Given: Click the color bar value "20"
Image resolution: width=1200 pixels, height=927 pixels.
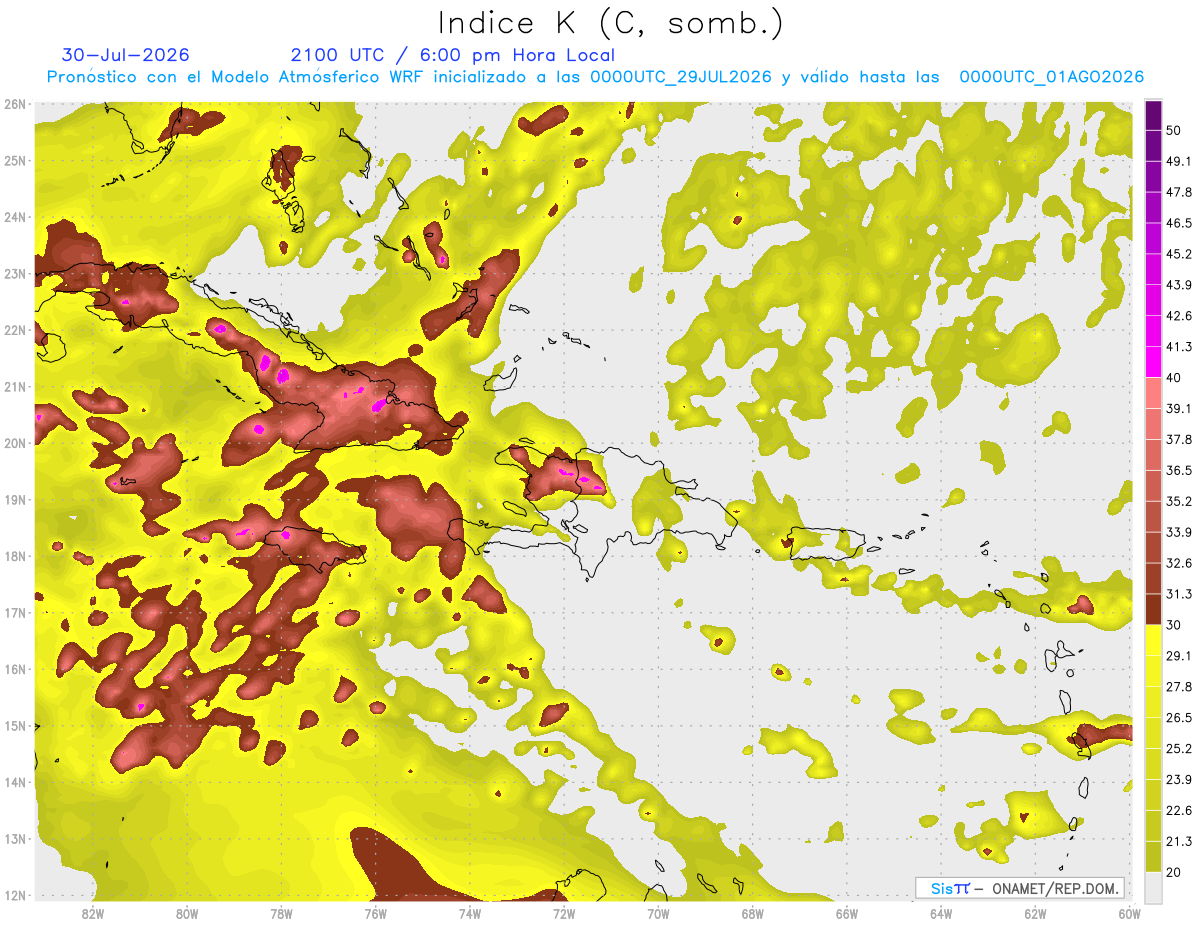Looking at the screenshot, I should 1173,872.
